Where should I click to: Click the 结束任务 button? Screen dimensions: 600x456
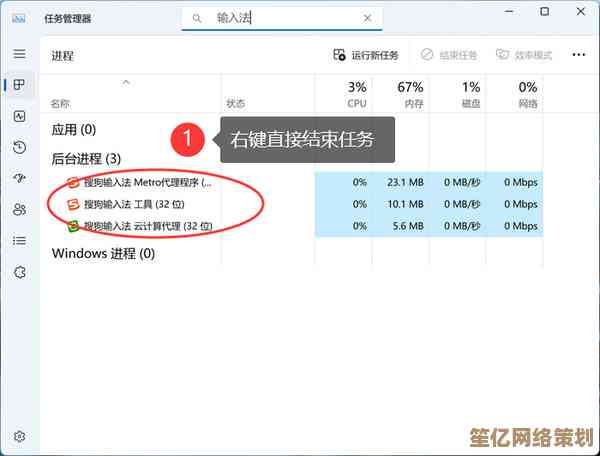click(449, 55)
